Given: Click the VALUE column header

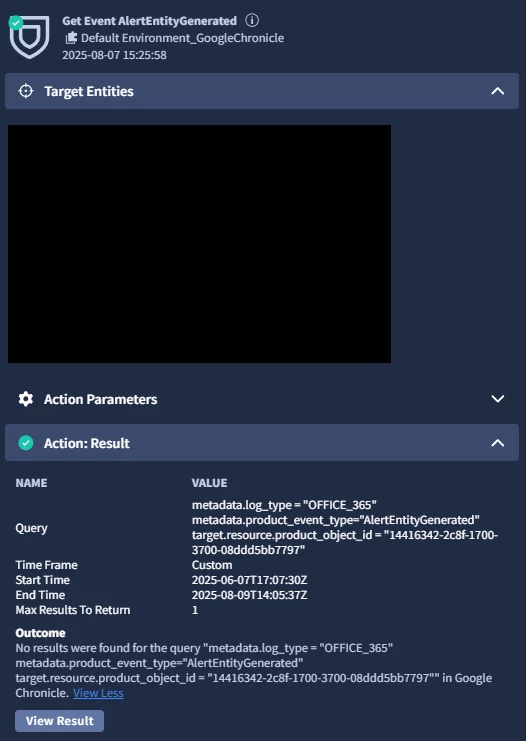Looking at the screenshot, I should 209,483.
